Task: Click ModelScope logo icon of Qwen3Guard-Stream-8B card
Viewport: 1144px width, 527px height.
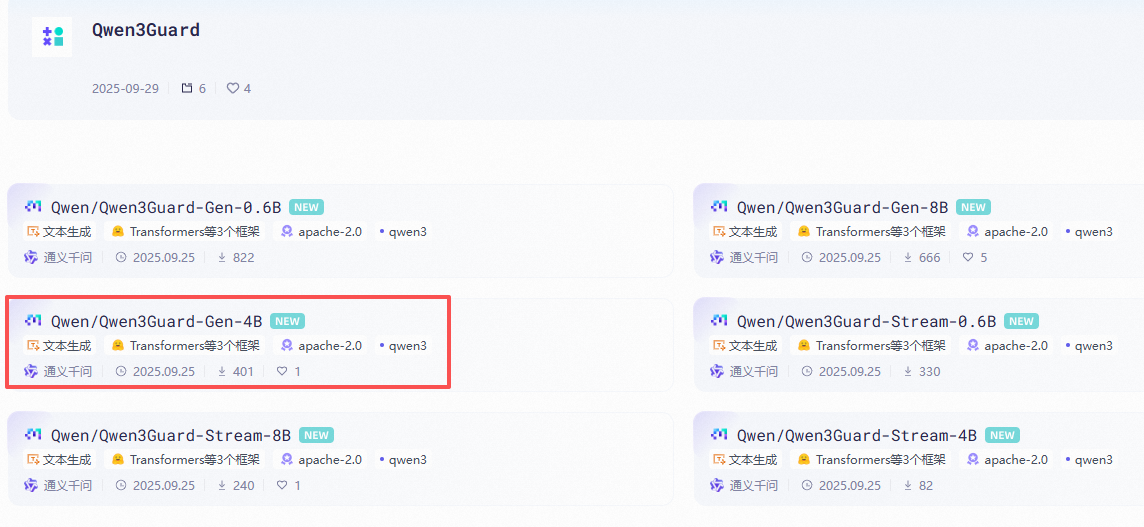Action: point(33,434)
